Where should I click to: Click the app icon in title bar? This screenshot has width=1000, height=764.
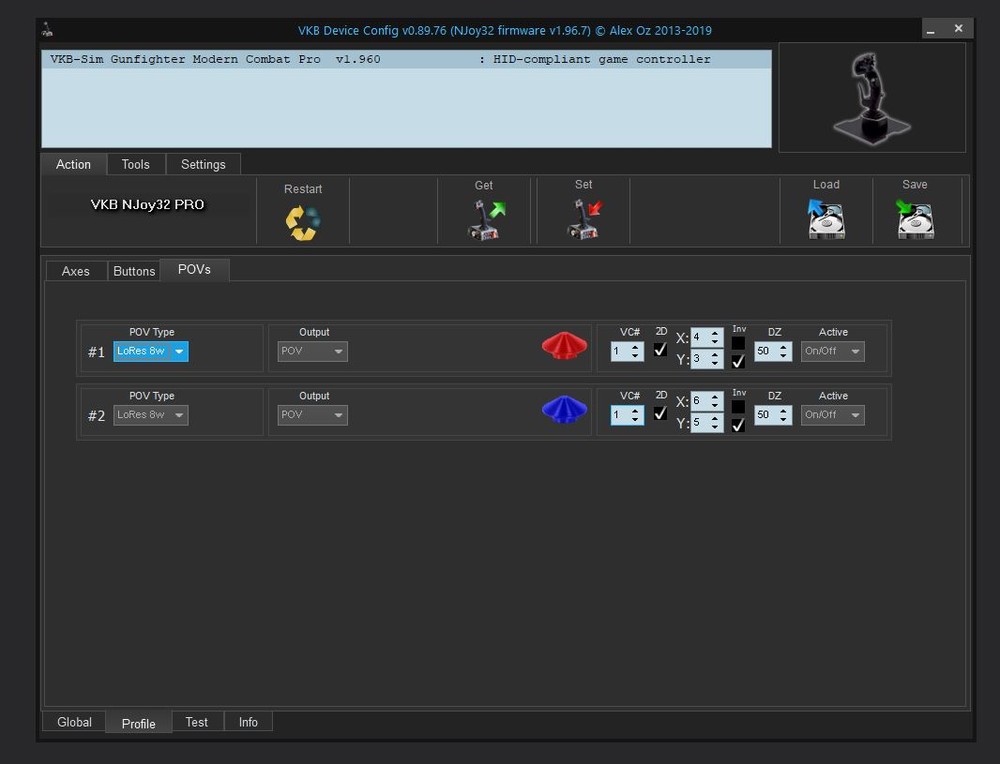tap(47, 29)
